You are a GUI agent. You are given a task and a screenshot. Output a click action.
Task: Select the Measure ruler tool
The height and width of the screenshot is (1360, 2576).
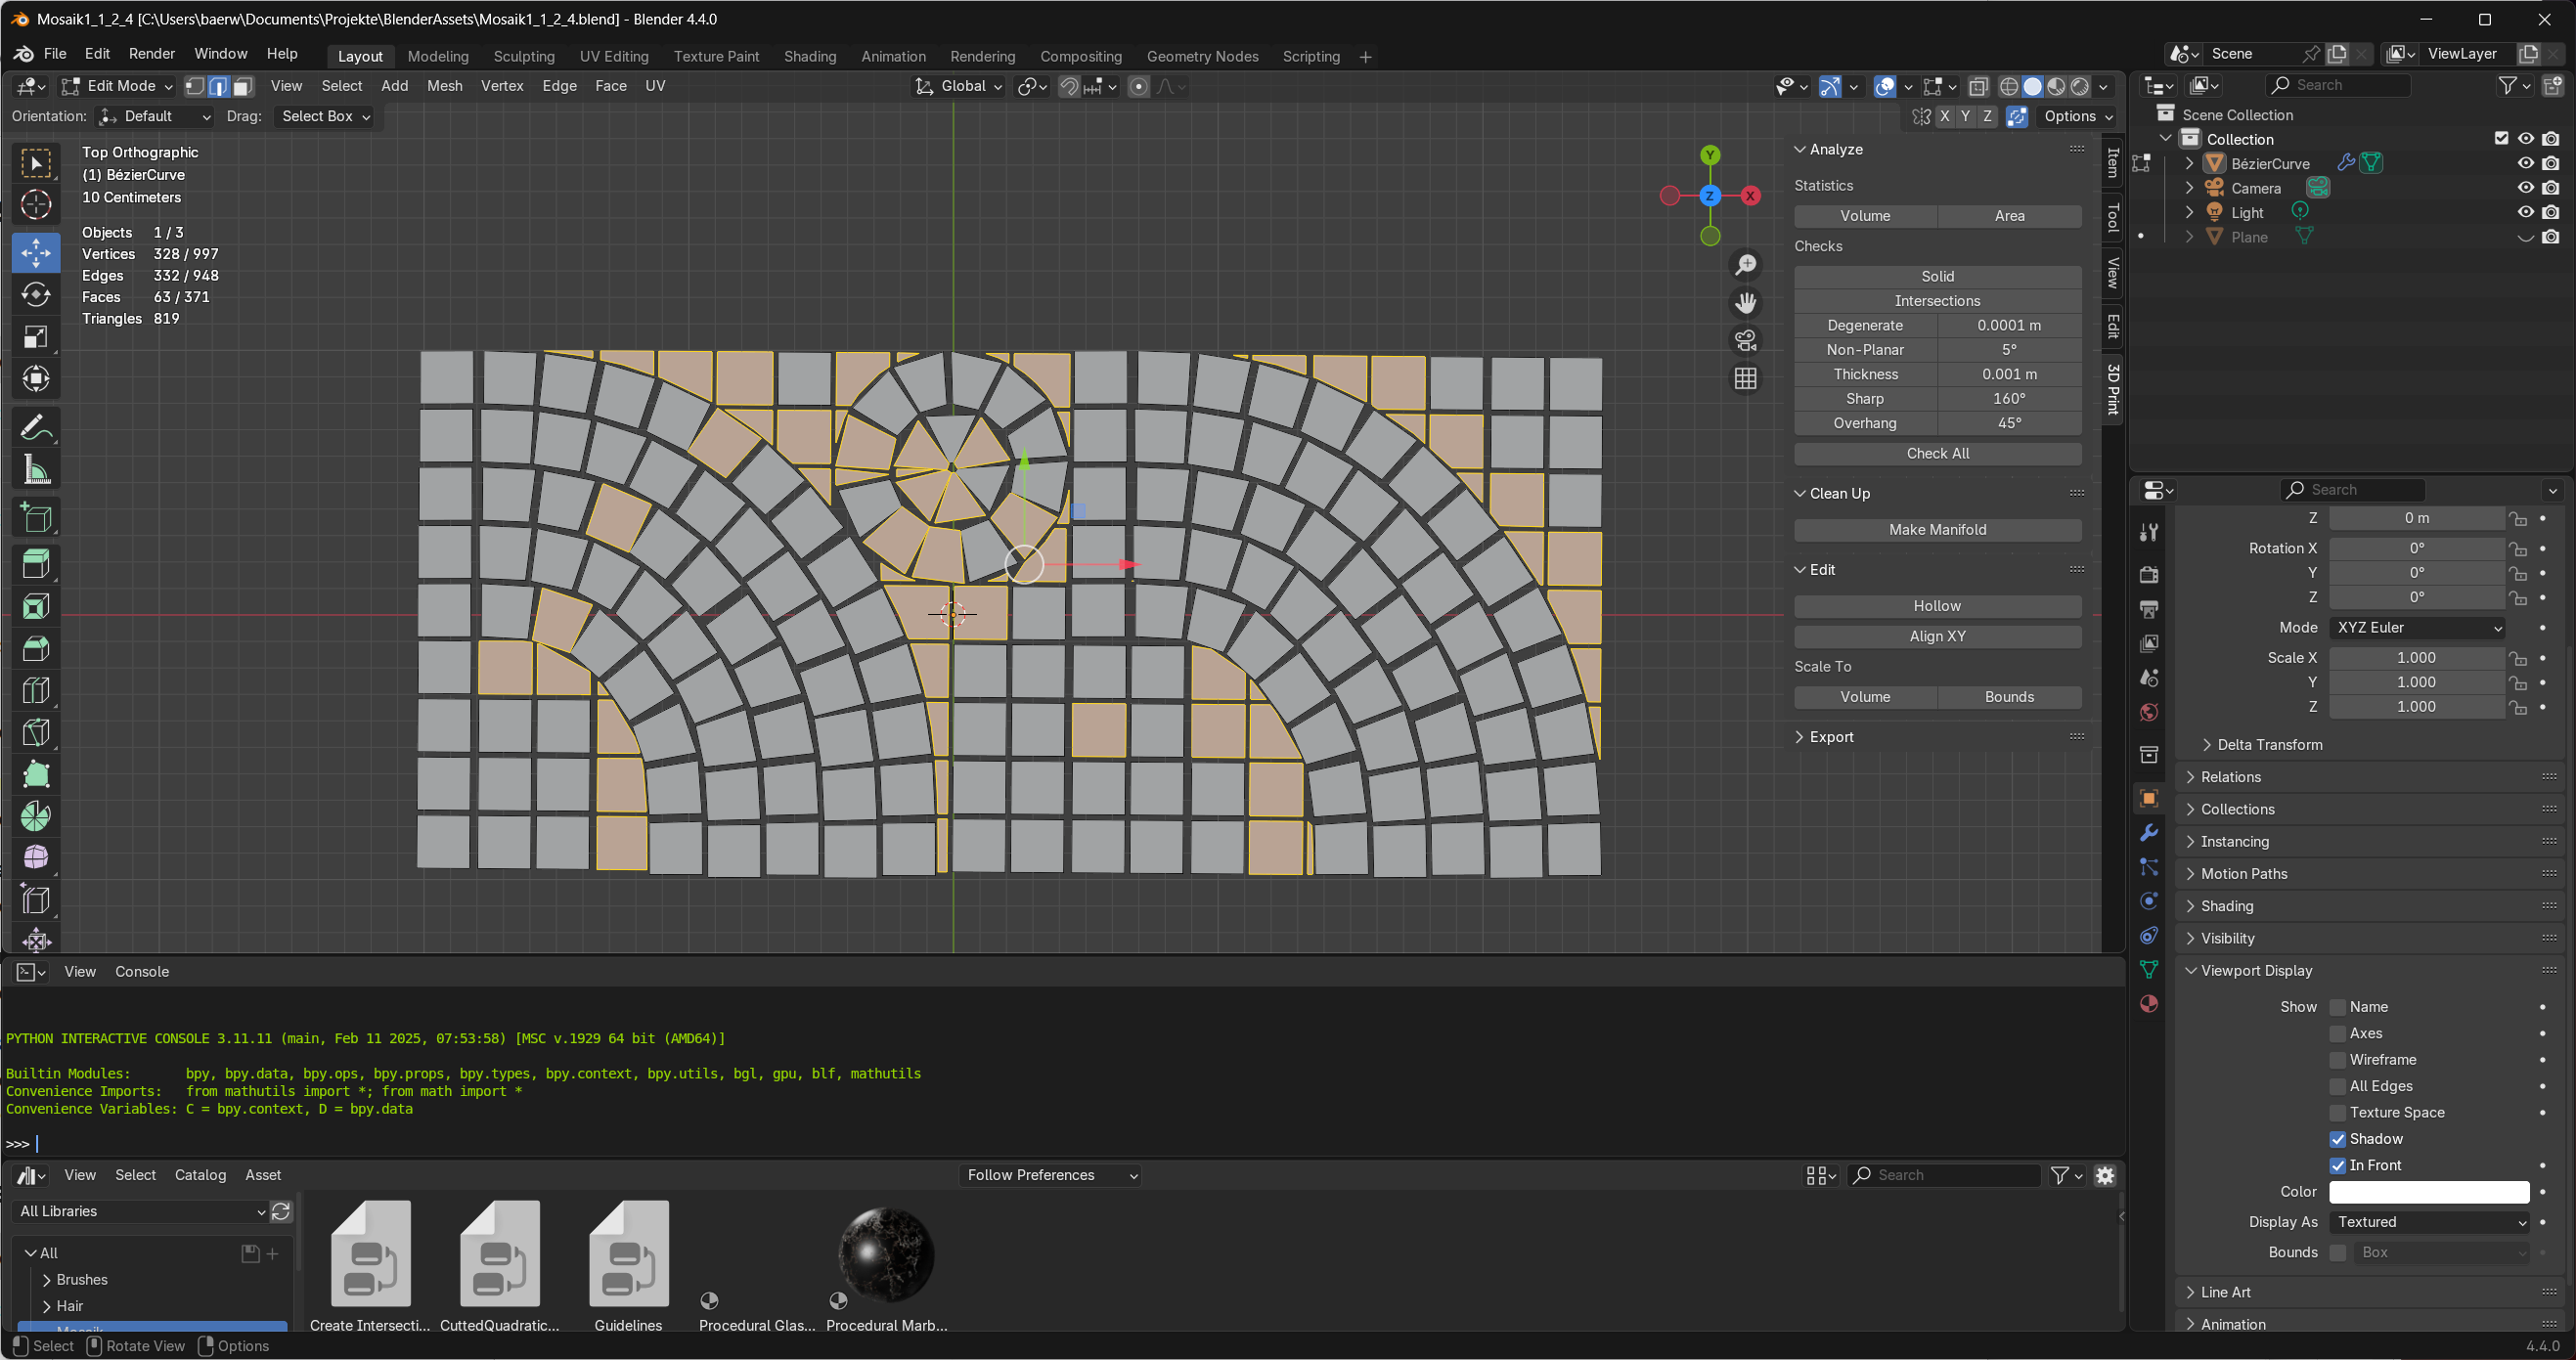[36, 470]
